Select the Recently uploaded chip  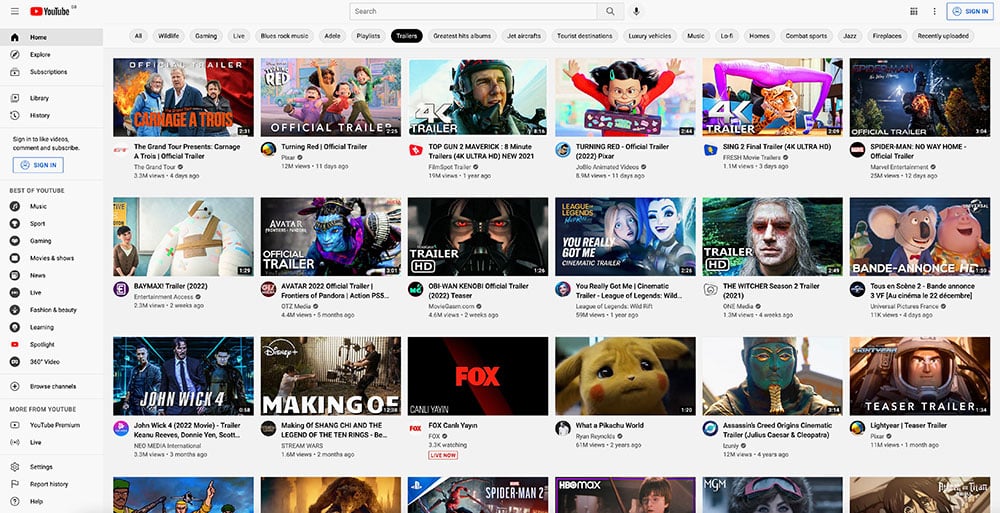pyautogui.click(x=943, y=36)
